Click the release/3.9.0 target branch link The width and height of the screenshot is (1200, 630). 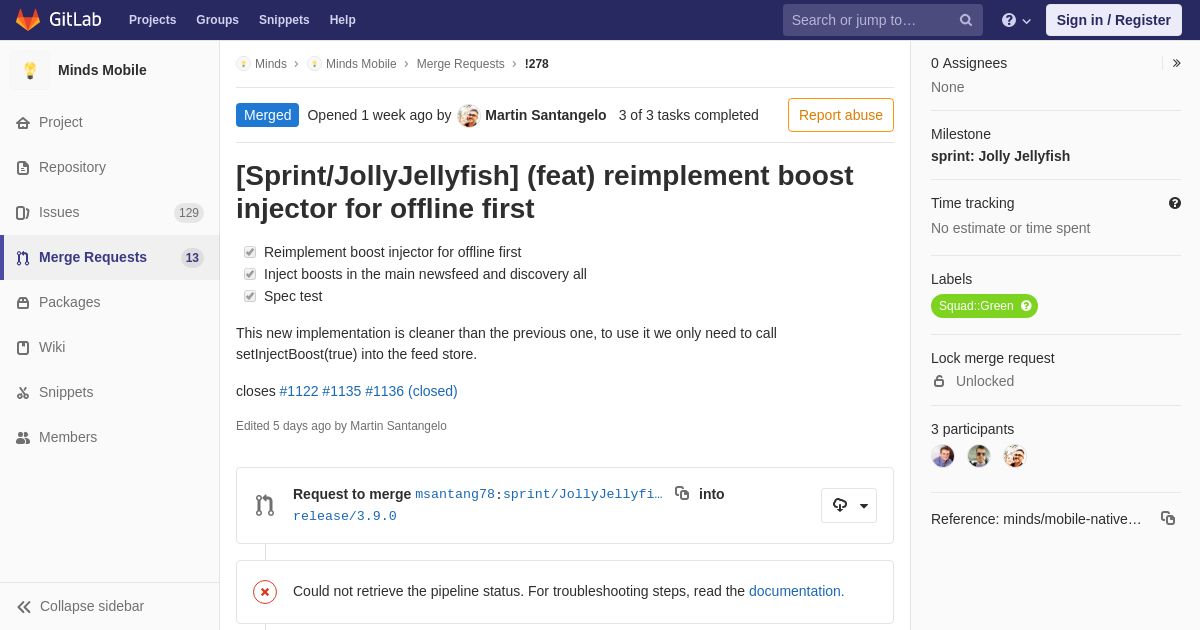(345, 516)
